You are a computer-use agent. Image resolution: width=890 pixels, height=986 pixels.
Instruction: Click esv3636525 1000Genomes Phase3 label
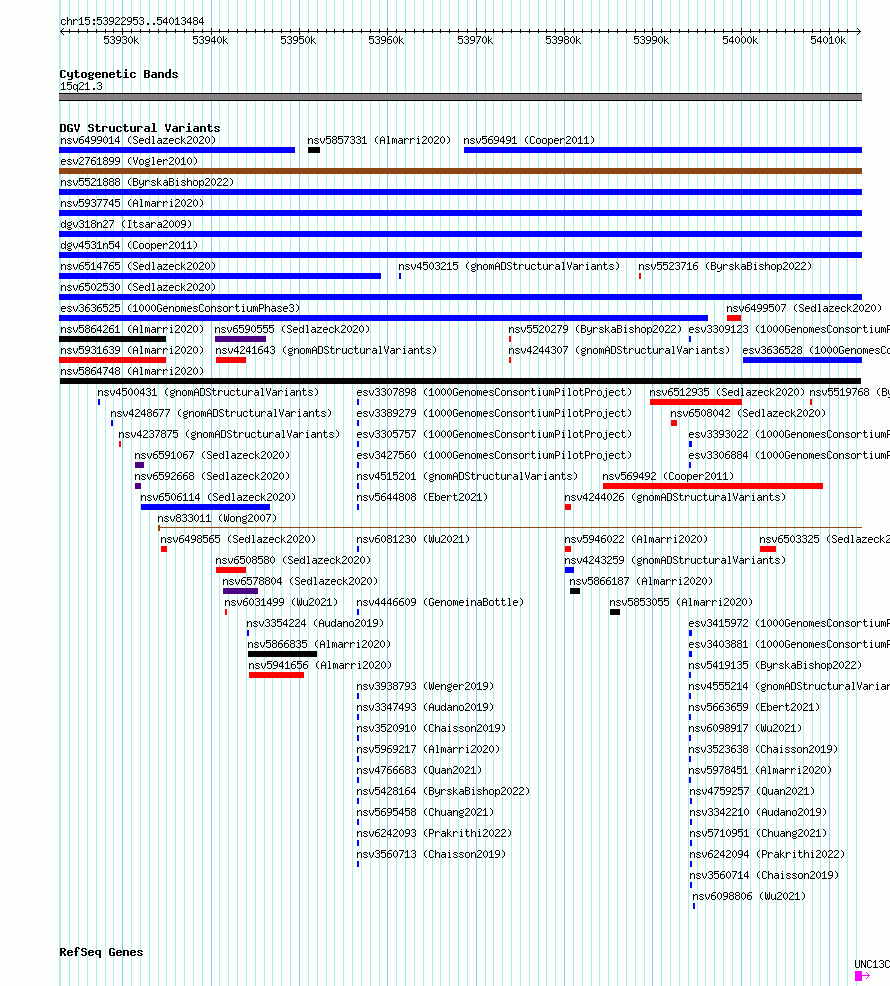(180, 308)
